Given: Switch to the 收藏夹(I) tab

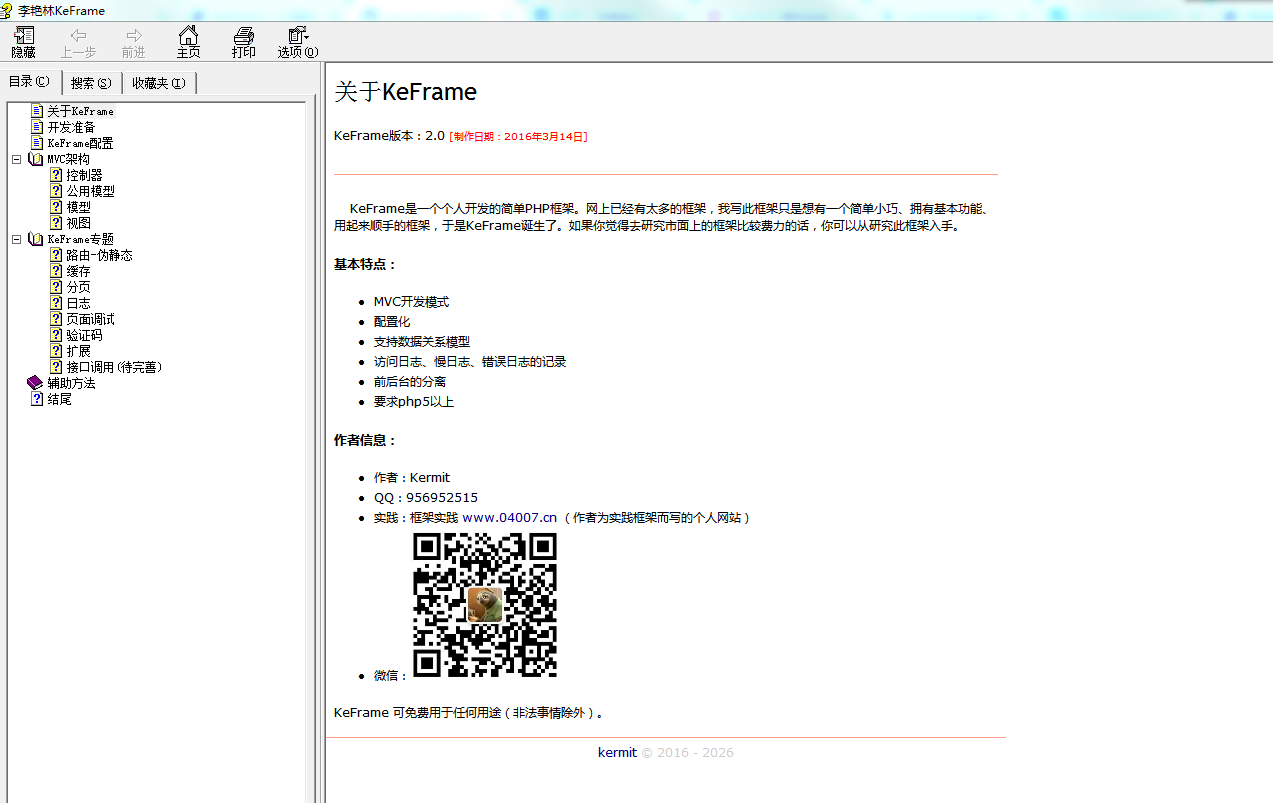Looking at the screenshot, I should pos(159,83).
